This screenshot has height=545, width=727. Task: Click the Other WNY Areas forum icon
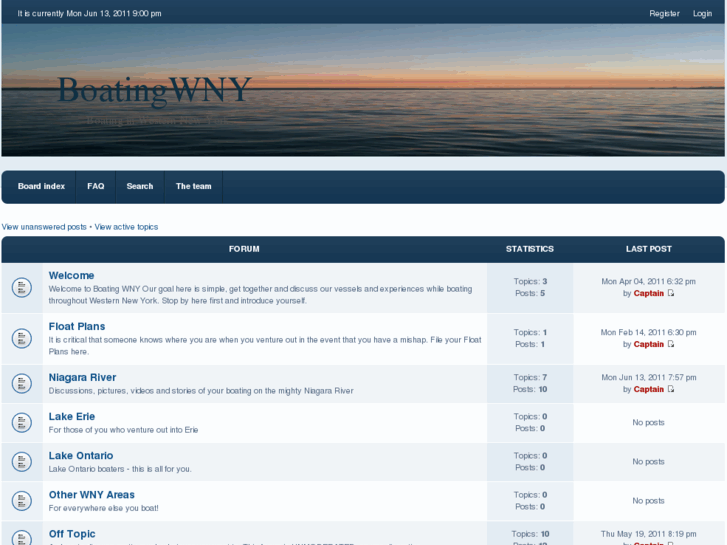point(21,501)
